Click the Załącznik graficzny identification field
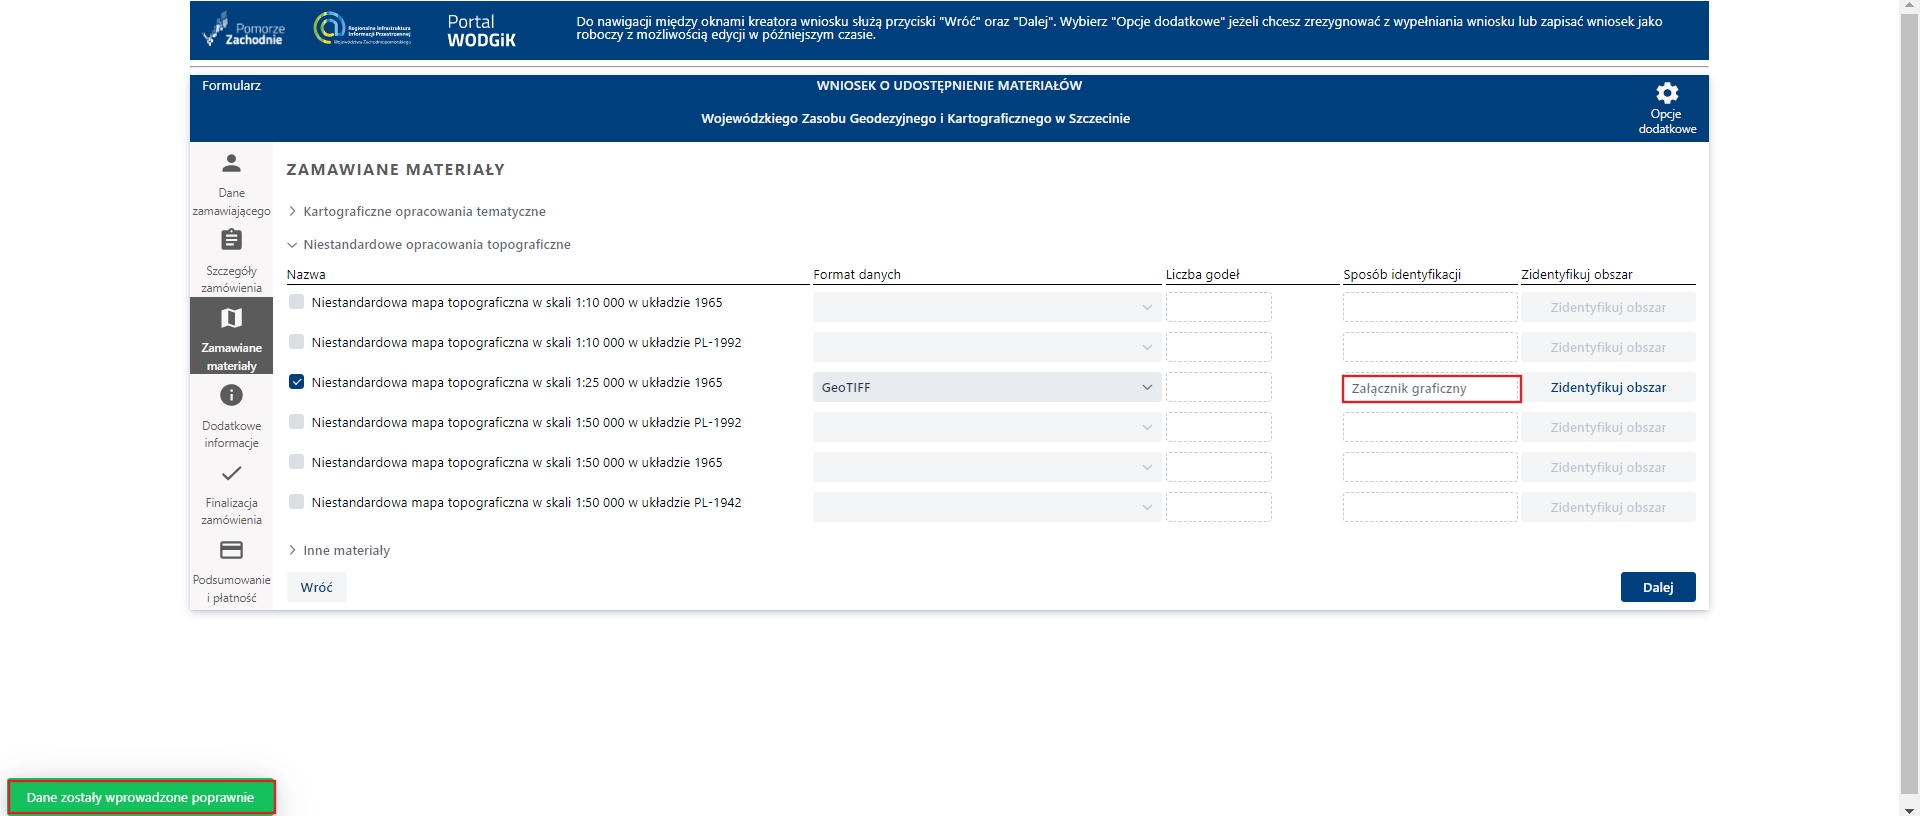 pyautogui.click(x=1431, y=389)
